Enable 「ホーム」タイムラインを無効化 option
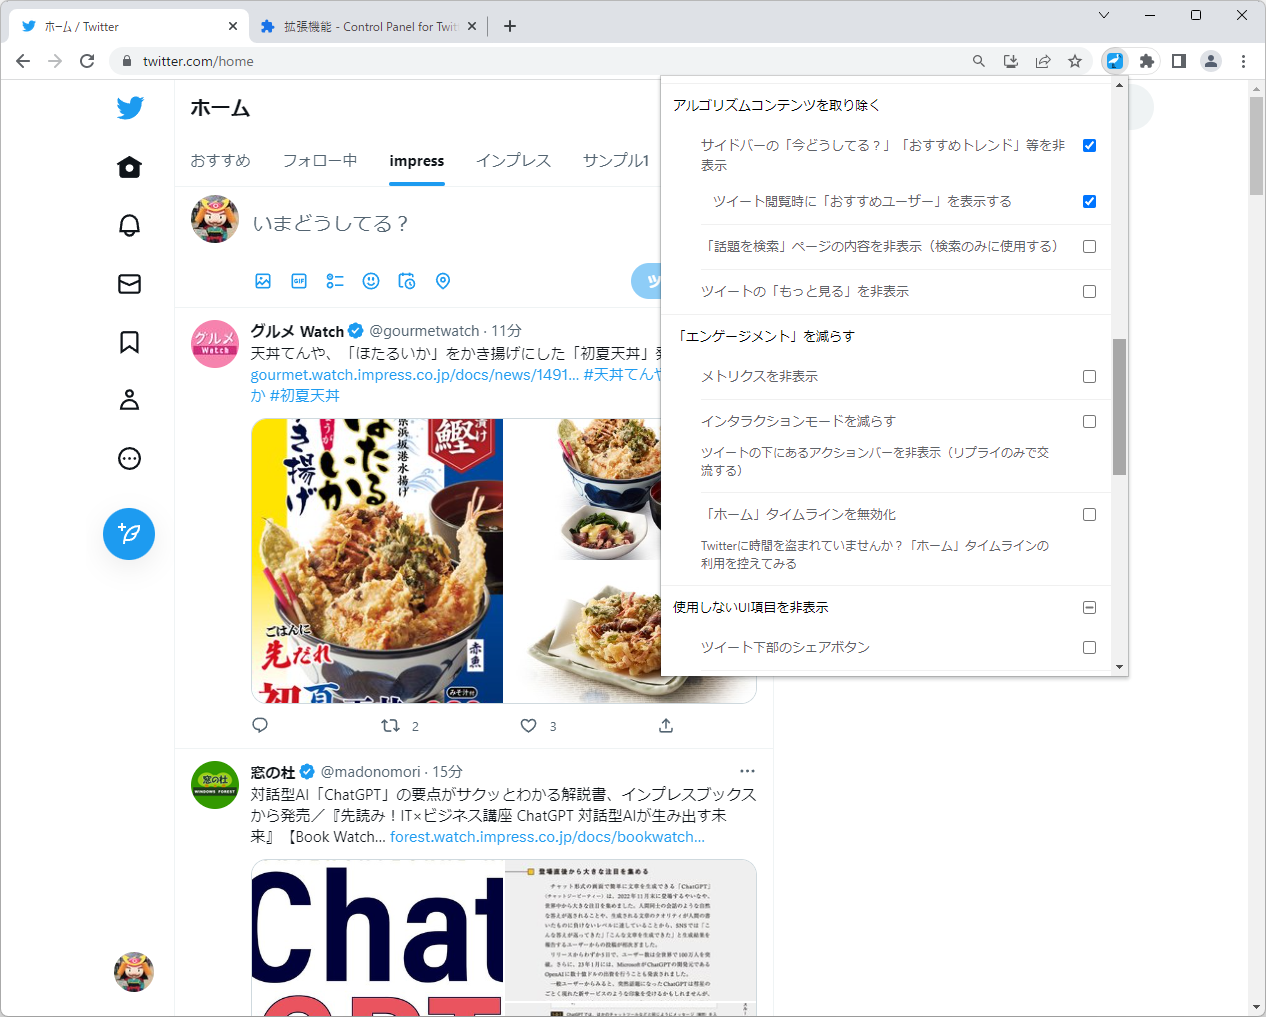This screenshot has height=1017, width=1266. pos(1089,514)
